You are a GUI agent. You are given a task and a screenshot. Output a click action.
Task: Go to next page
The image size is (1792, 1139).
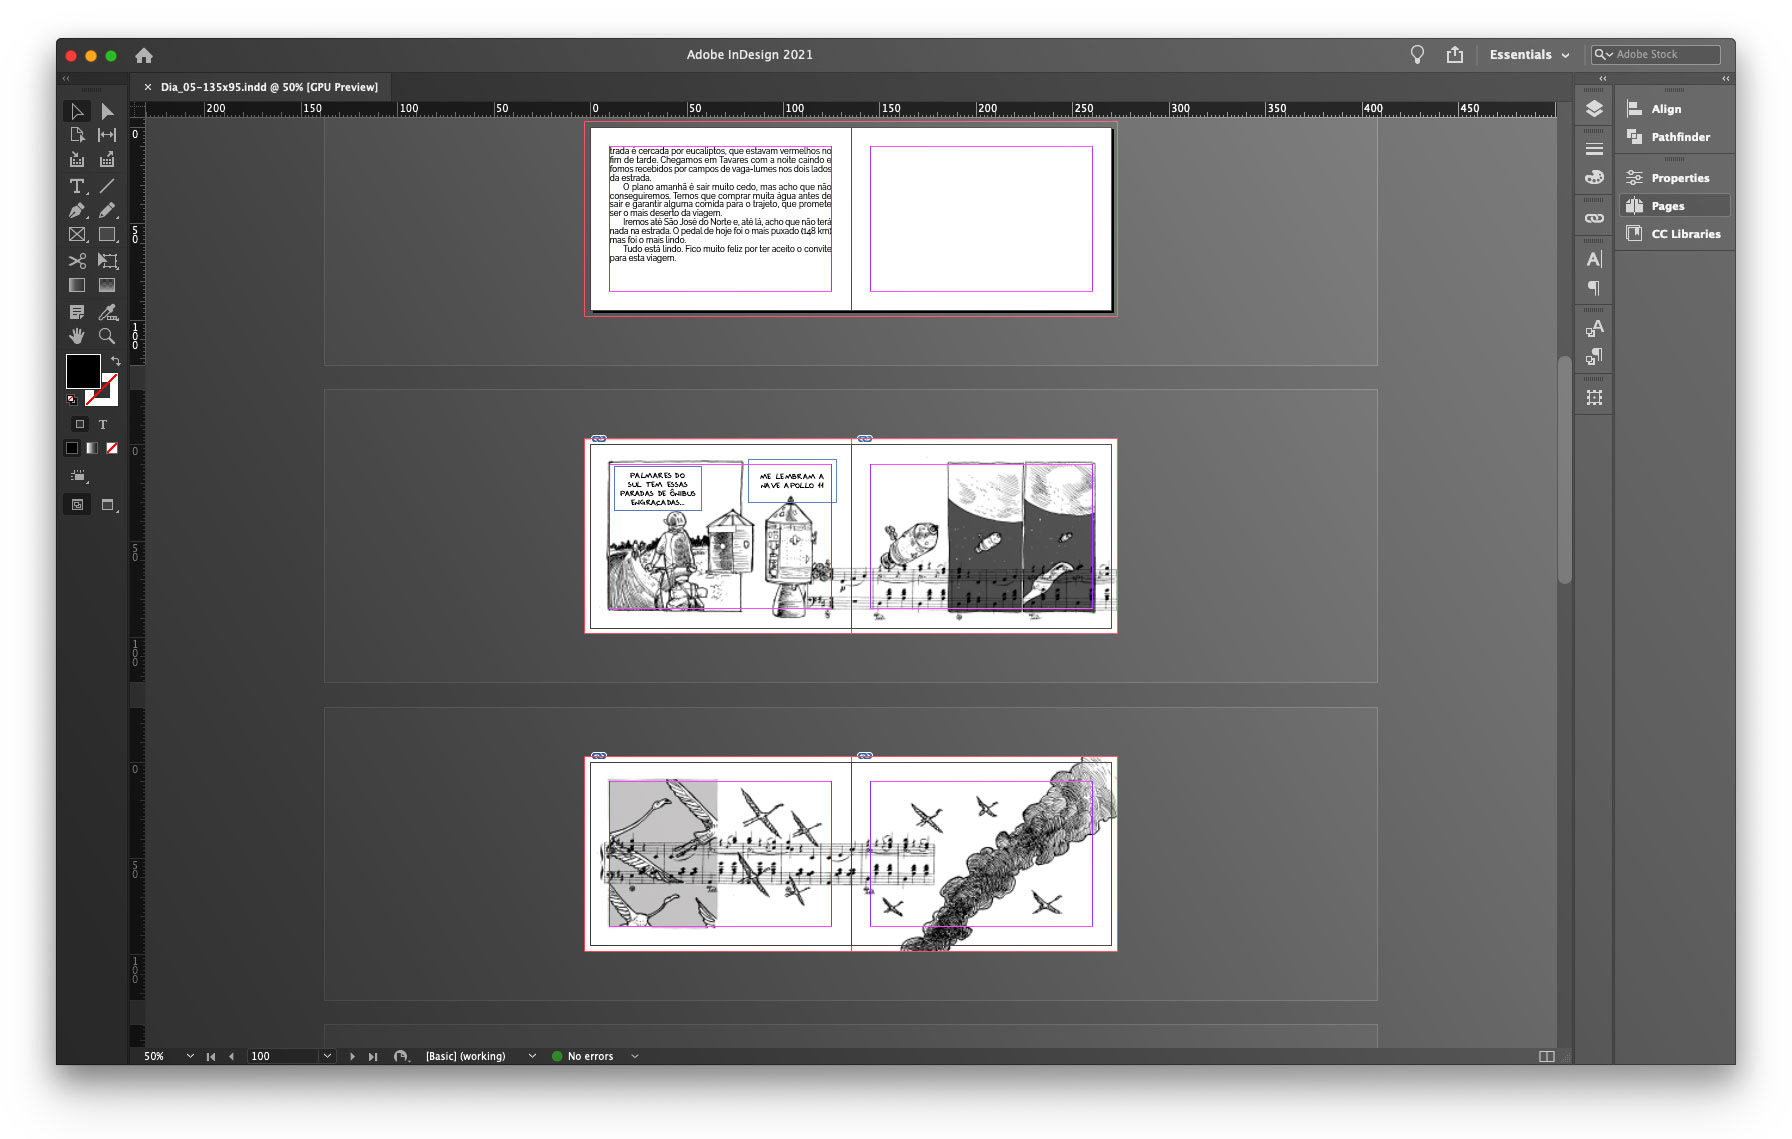pos(352,1056)
